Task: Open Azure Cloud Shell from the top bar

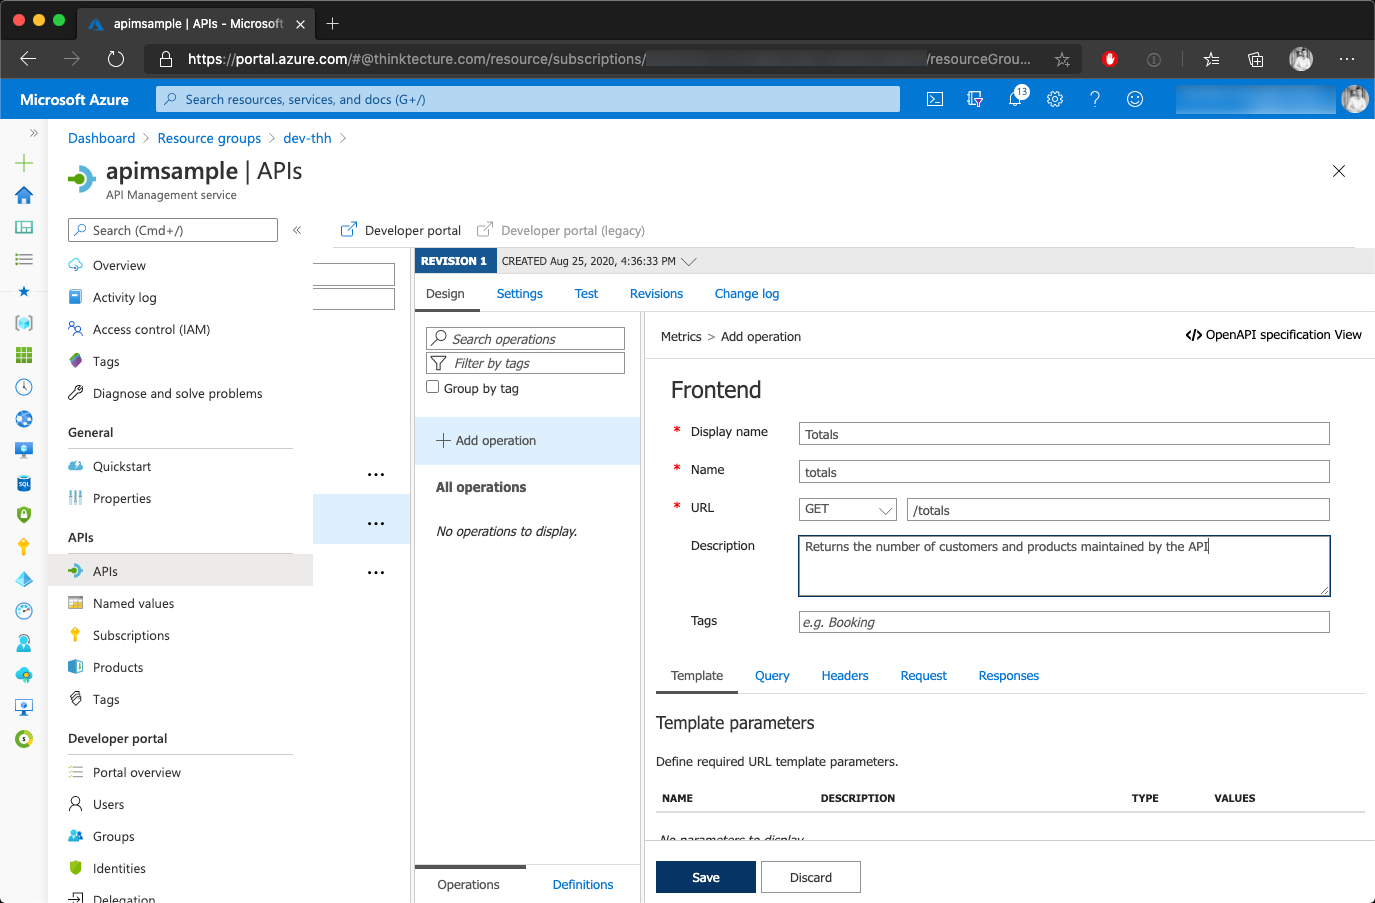Action: [934, 98]
